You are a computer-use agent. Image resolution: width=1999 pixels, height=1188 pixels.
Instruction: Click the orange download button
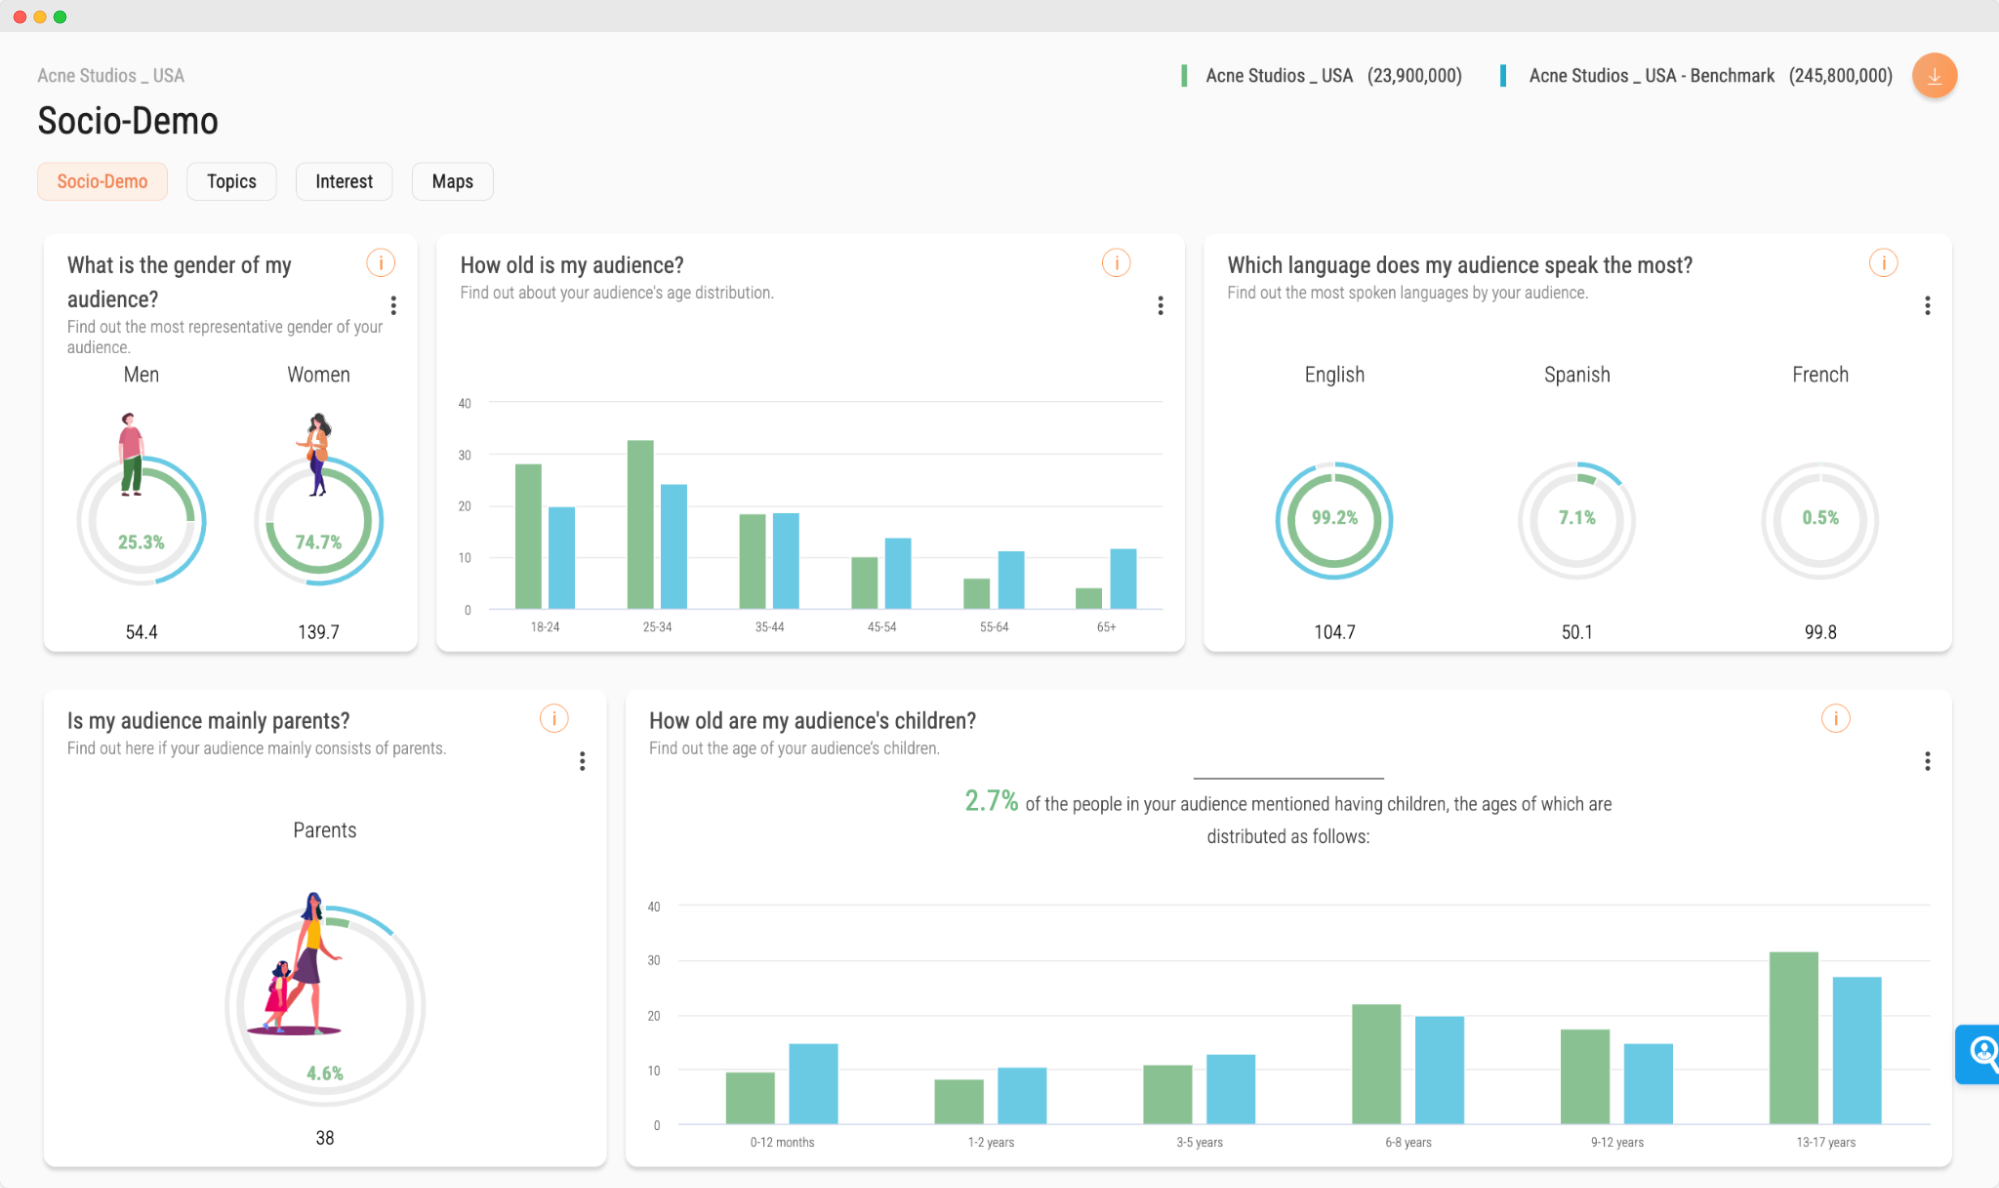click(1934, 76)
